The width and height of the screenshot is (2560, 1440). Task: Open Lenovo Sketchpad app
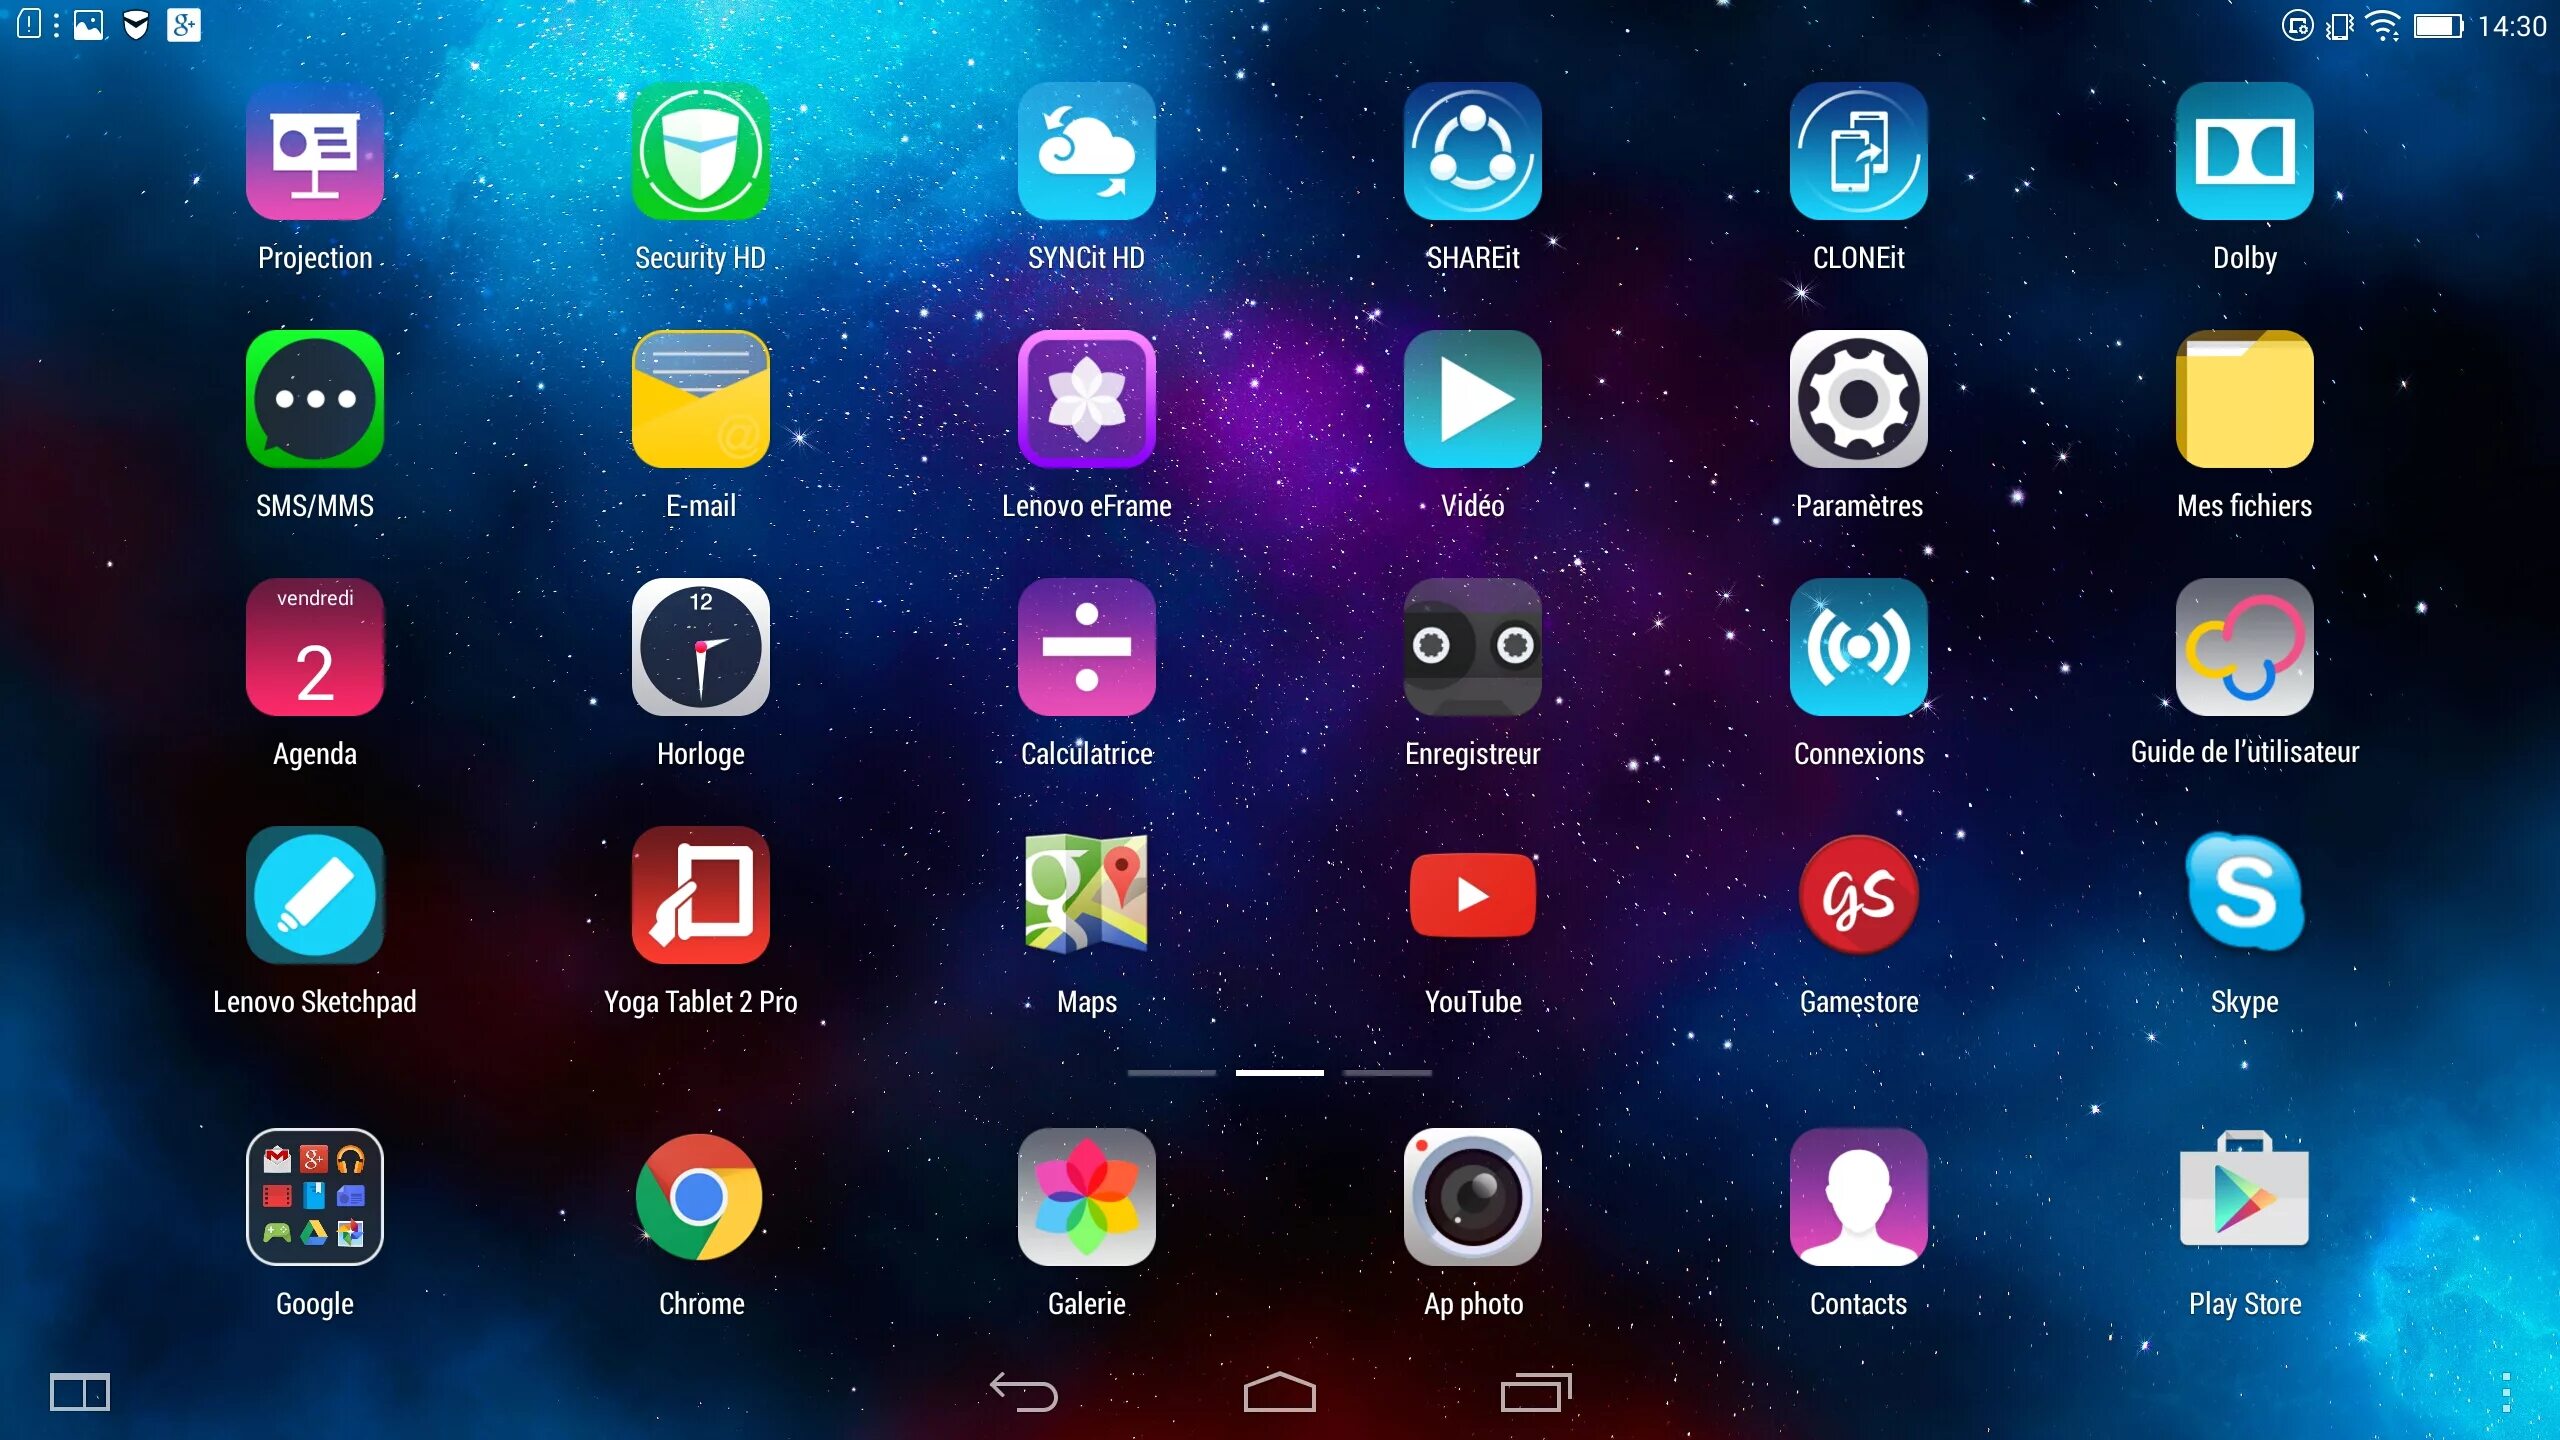pos(313,897)
